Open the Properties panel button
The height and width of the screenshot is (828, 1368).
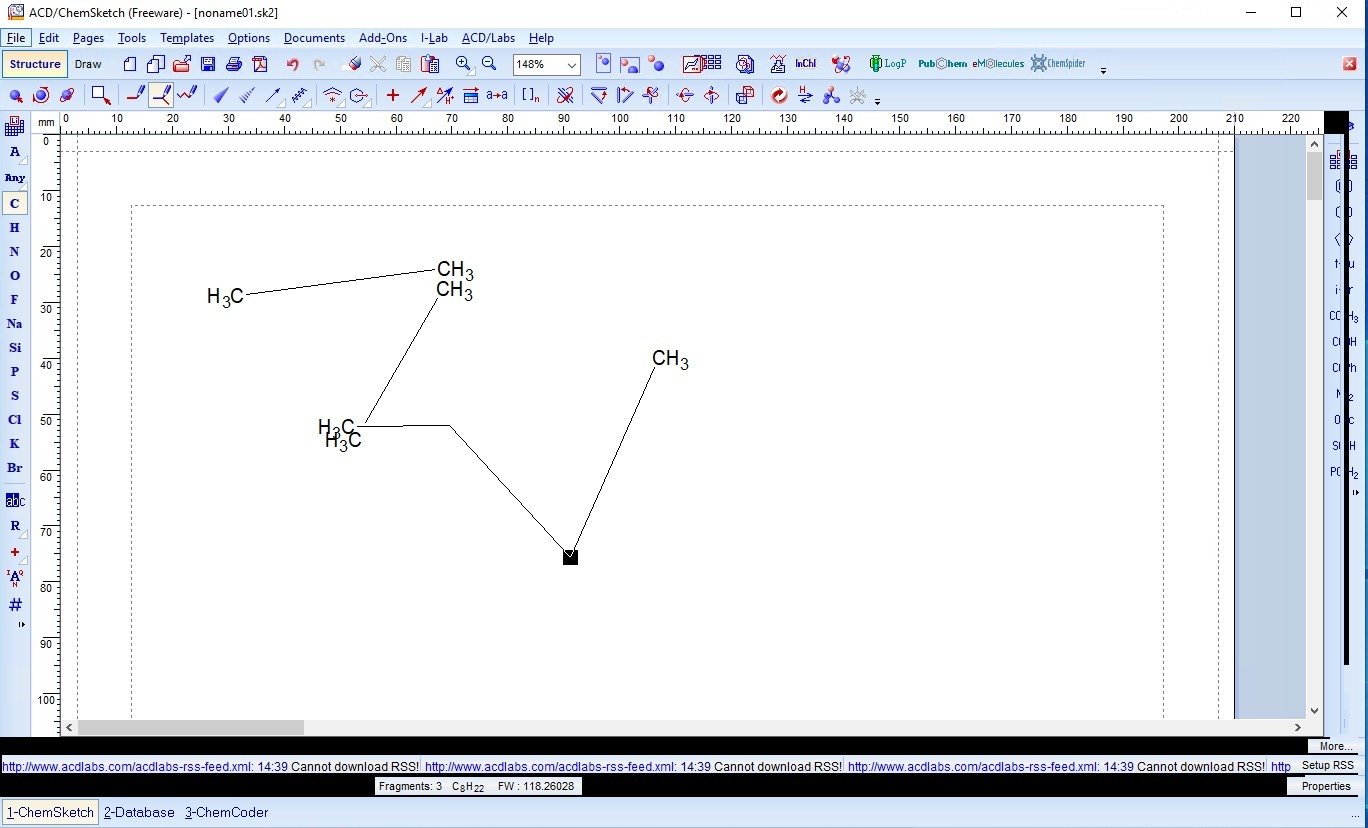click(1326, 787)
